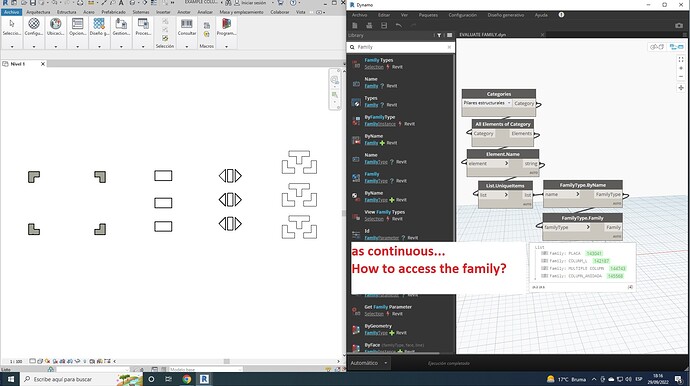
Task: Open the Paquetes menu in Dynamo
Action: (x=428, y=15)
